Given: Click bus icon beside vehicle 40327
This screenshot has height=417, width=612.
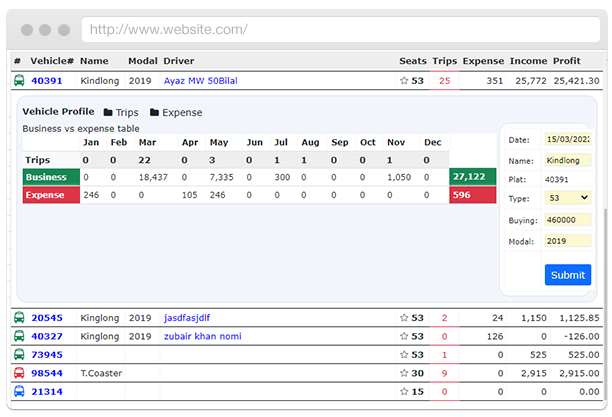Looking at the screenshot, I should [19, 336].
